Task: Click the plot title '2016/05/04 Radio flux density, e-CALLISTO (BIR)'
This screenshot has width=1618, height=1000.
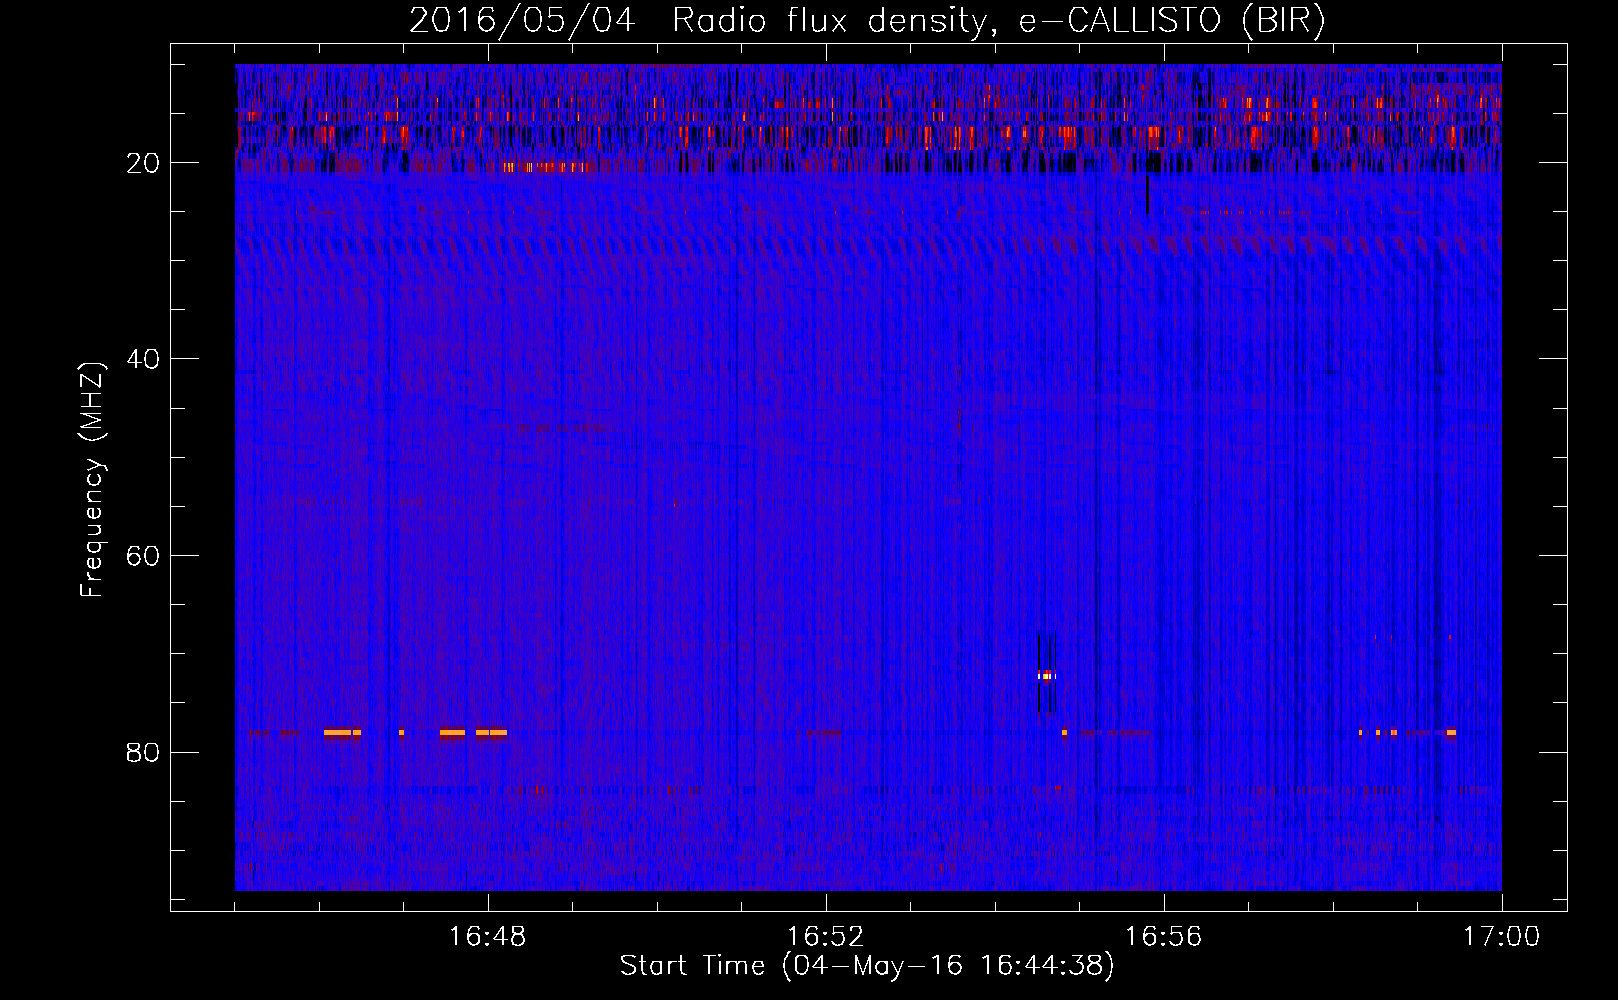Action: [867, 20]
